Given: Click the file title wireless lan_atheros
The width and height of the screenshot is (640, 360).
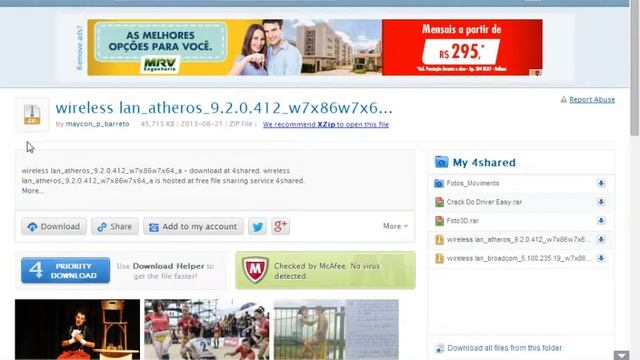Looking at the screenshot, I should tap(224, 108).
